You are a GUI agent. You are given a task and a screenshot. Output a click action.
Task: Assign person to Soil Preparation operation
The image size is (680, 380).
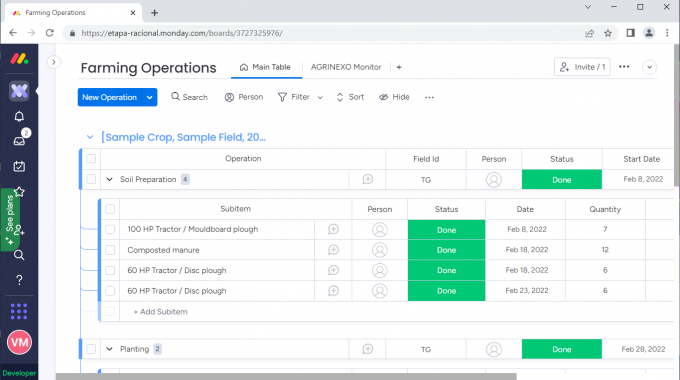(x=494, y=180)
